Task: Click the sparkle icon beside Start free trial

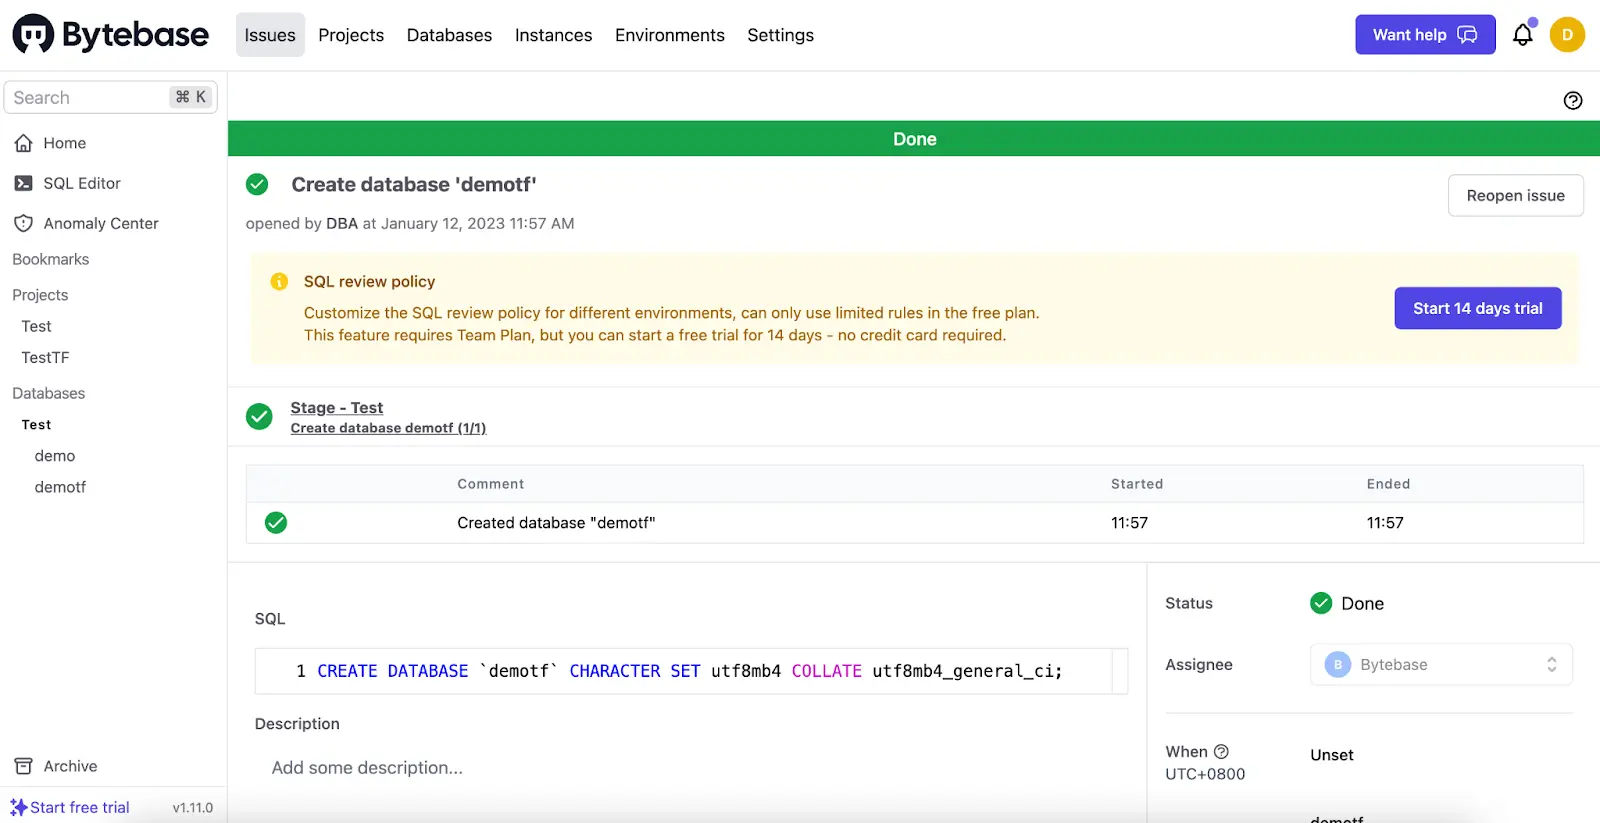Action: coord(18,807)
